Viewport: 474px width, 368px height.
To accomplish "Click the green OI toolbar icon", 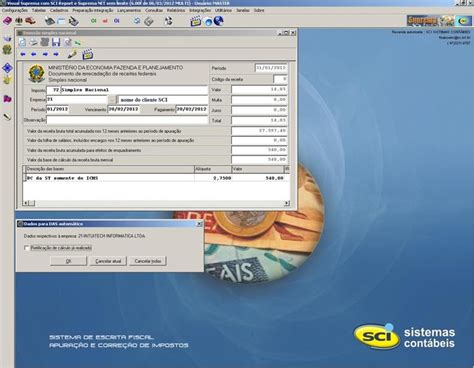I will point(94,21).
